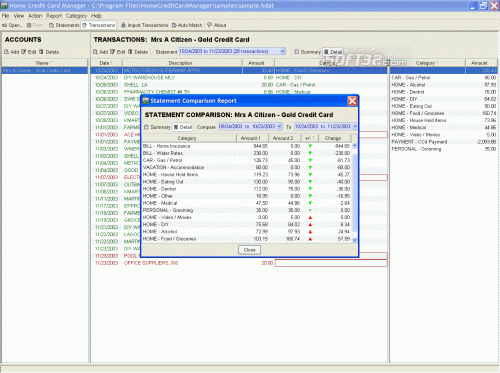Select PERSONAL - Grooming comparison row

tap(247, 210)
